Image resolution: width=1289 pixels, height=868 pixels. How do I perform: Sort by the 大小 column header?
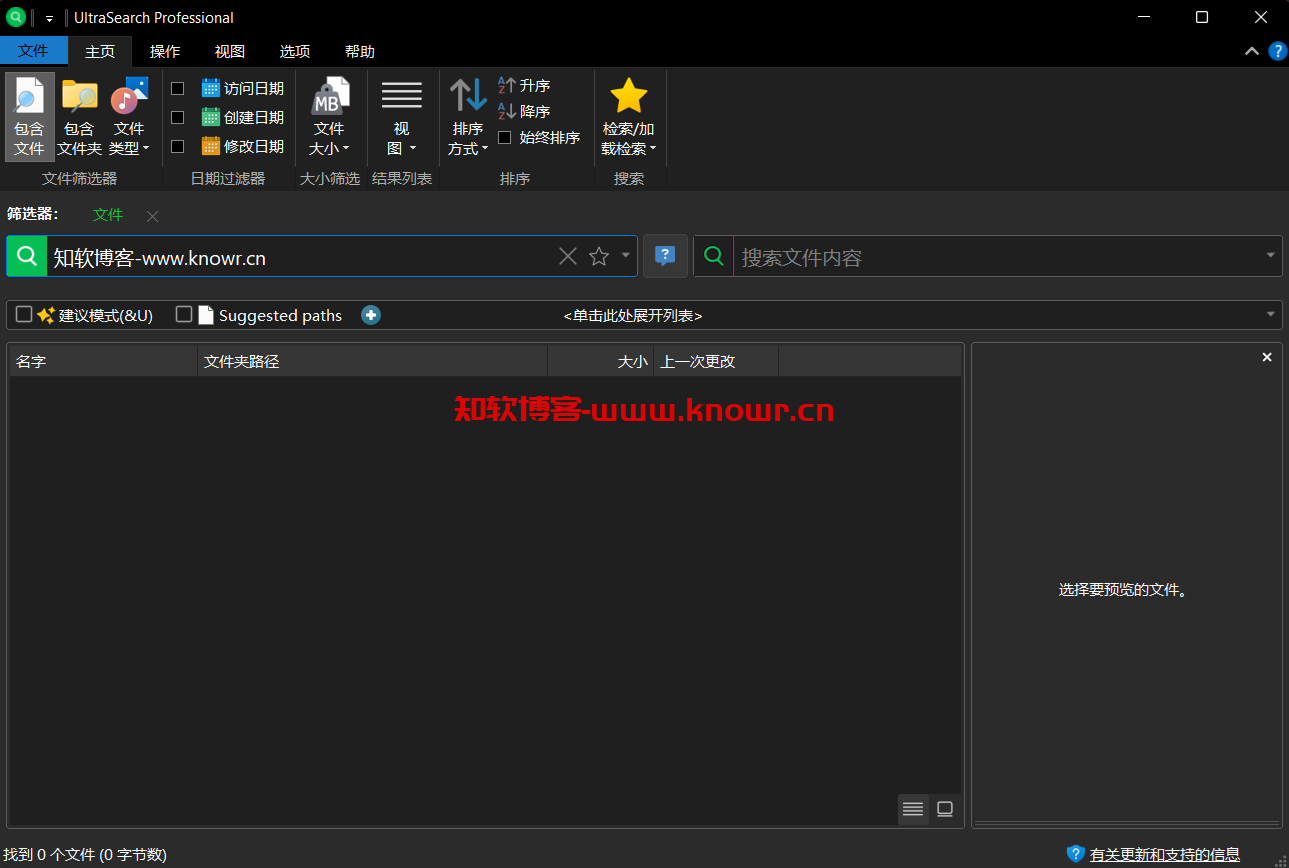601,361
